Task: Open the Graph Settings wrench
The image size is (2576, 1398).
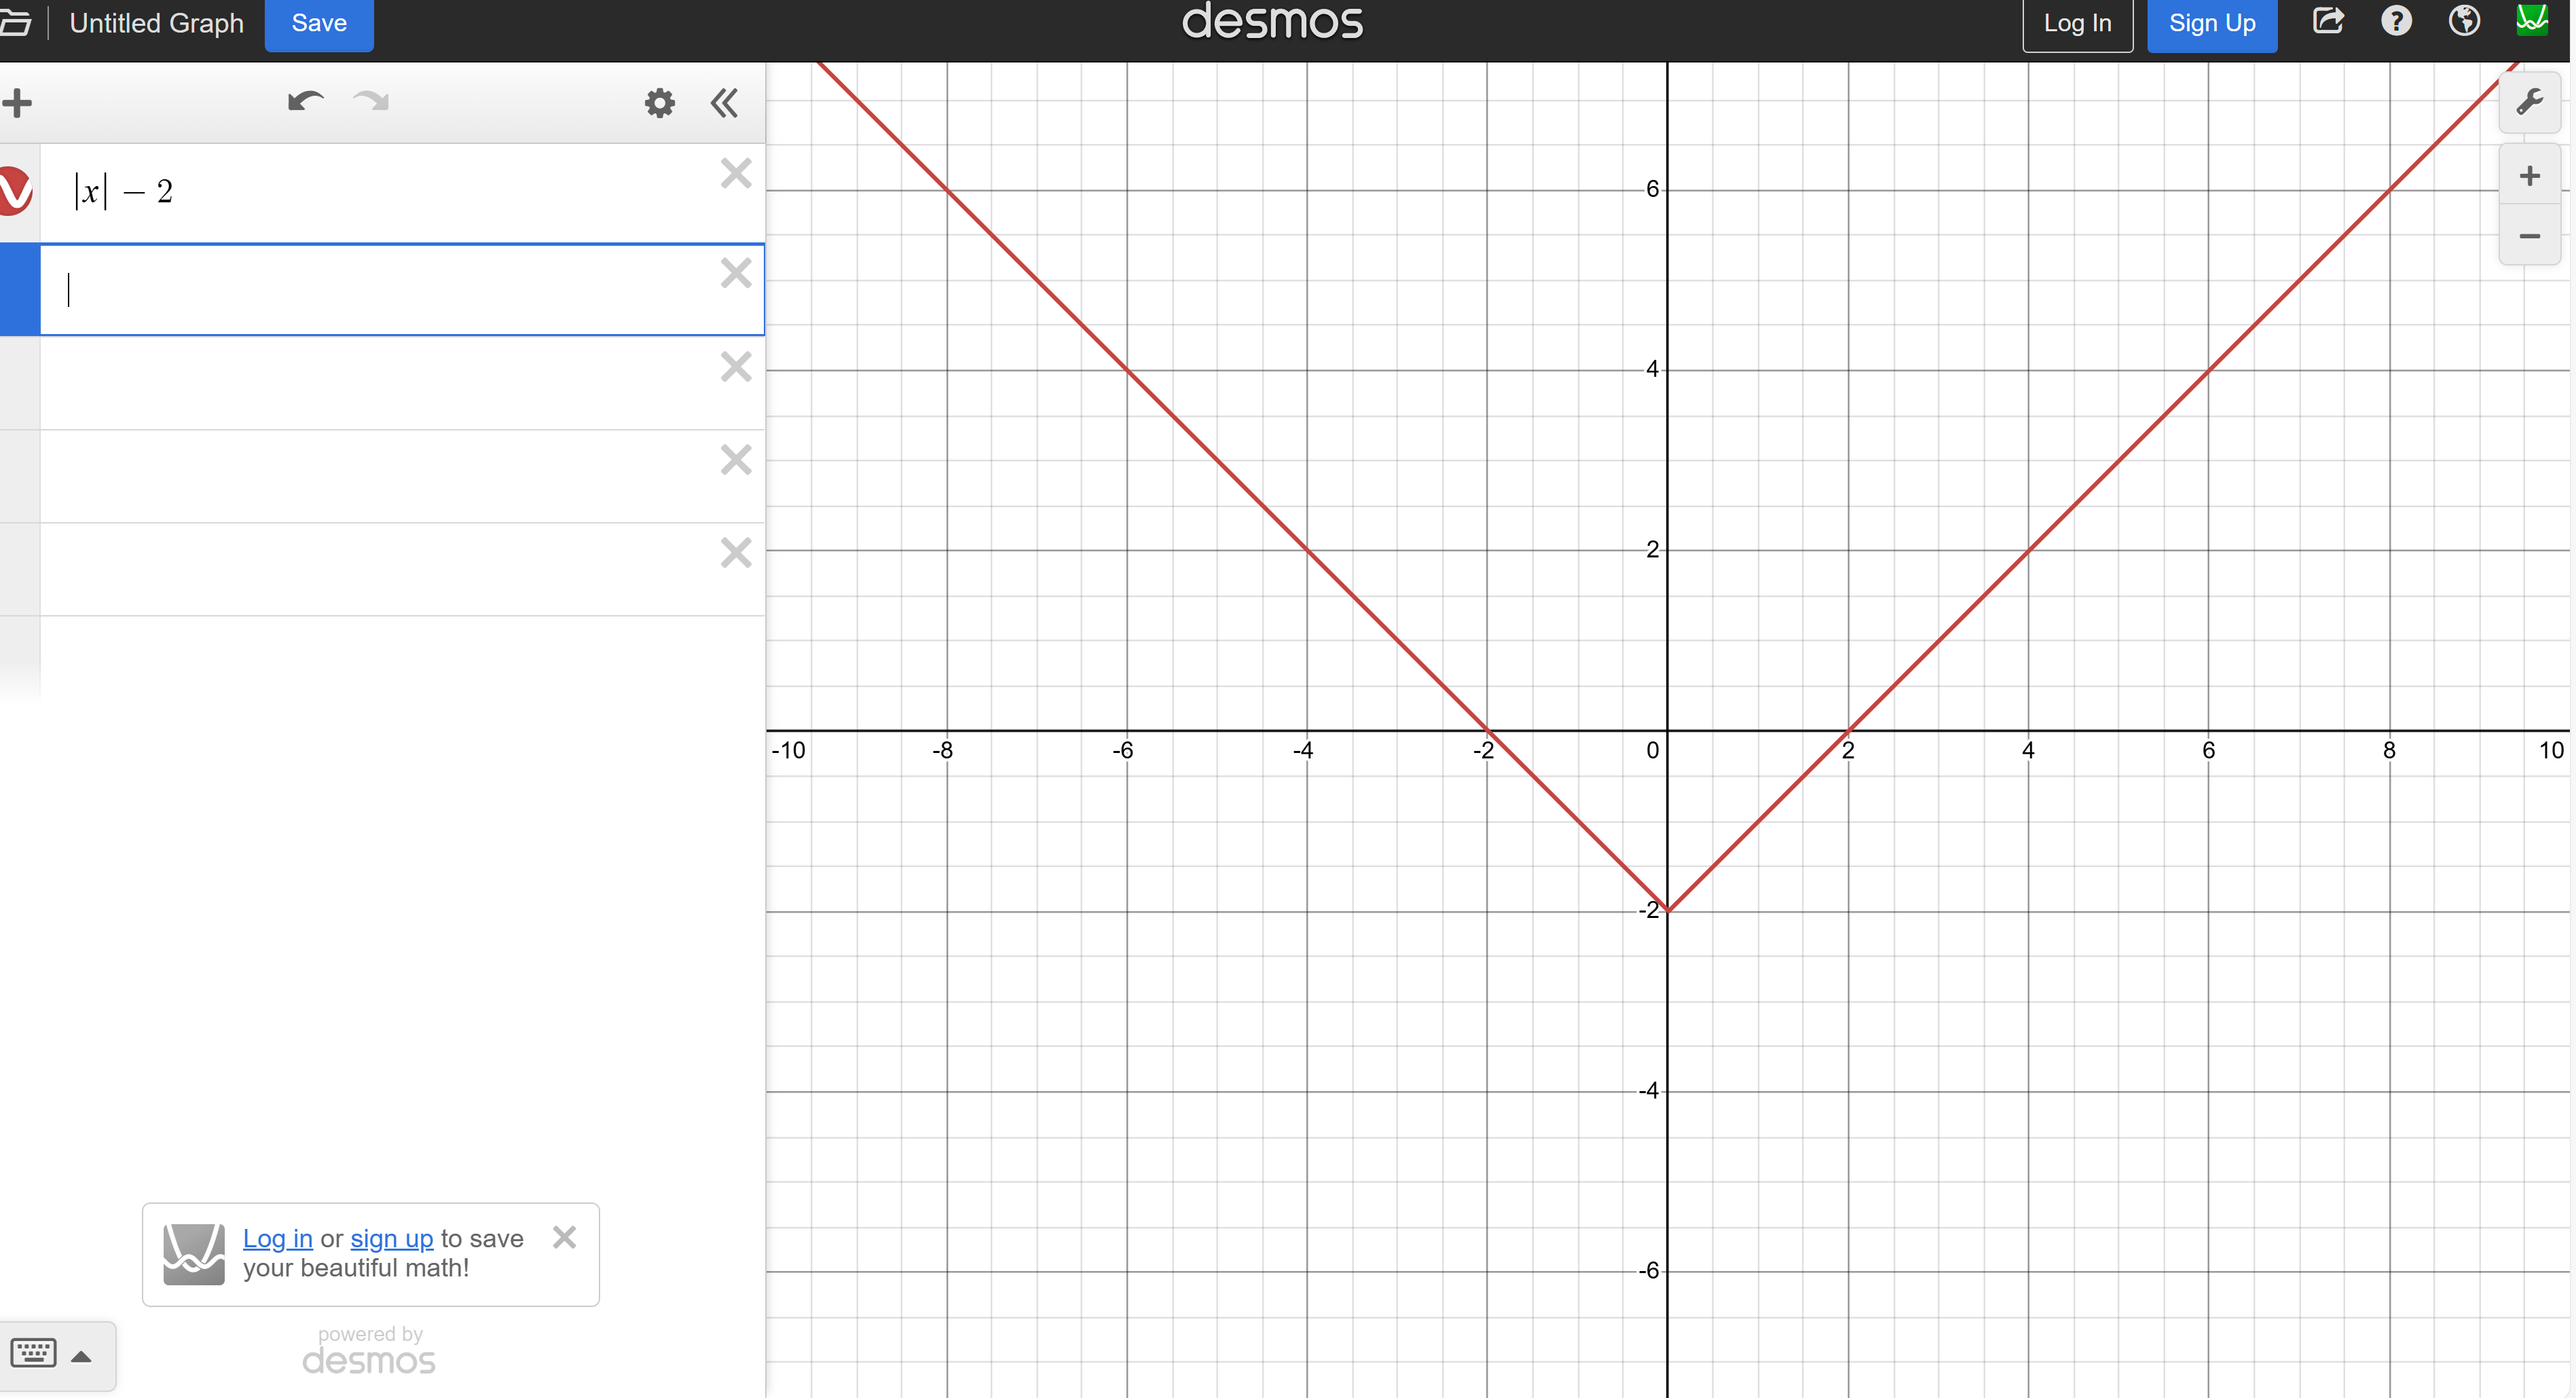Action: 2528,102
